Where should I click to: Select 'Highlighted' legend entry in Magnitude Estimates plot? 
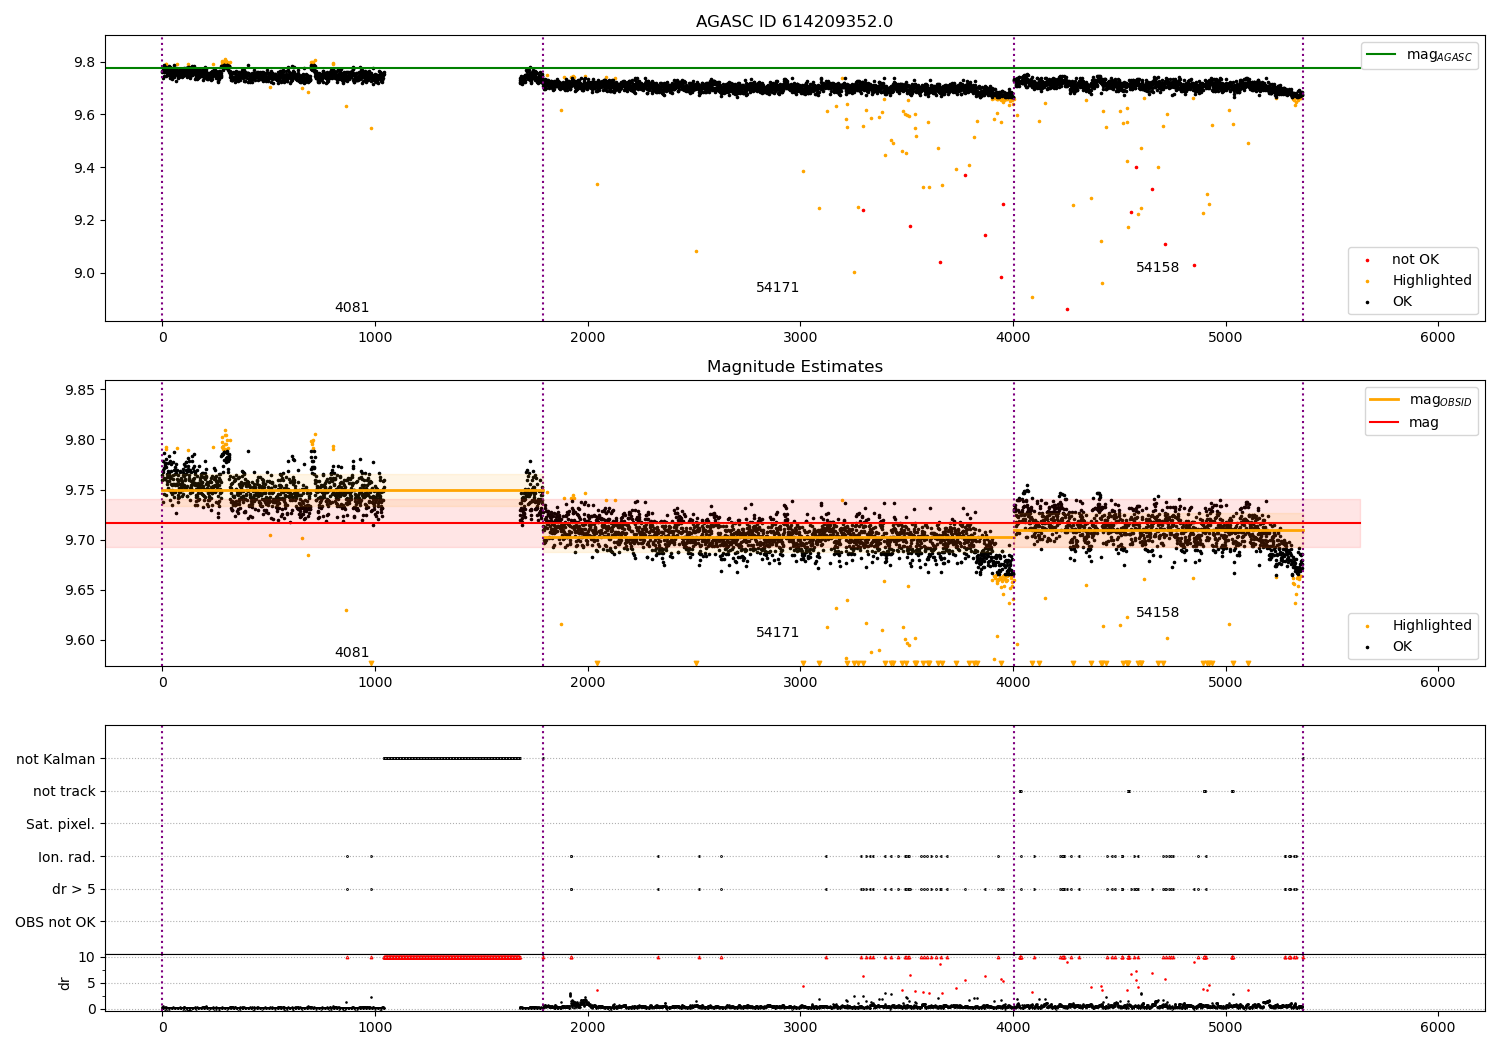pos(1431,626)
